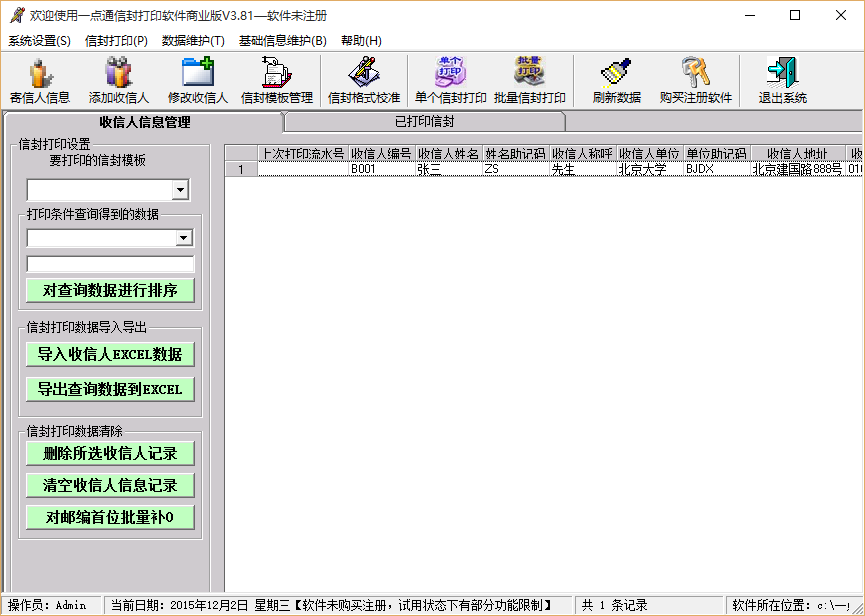Click 单个信封打印 single envelope print
Screen dimensions: 865x616
(x=450, y=80)
